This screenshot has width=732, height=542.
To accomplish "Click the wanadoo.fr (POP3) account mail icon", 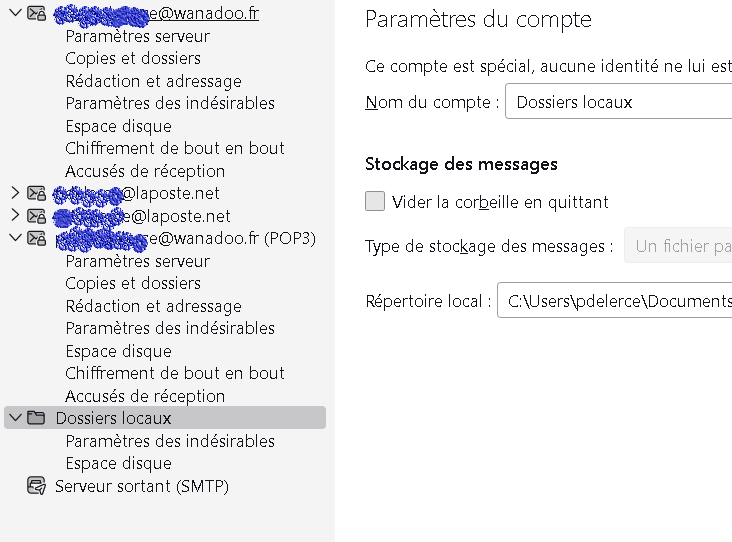I will 36,238.
